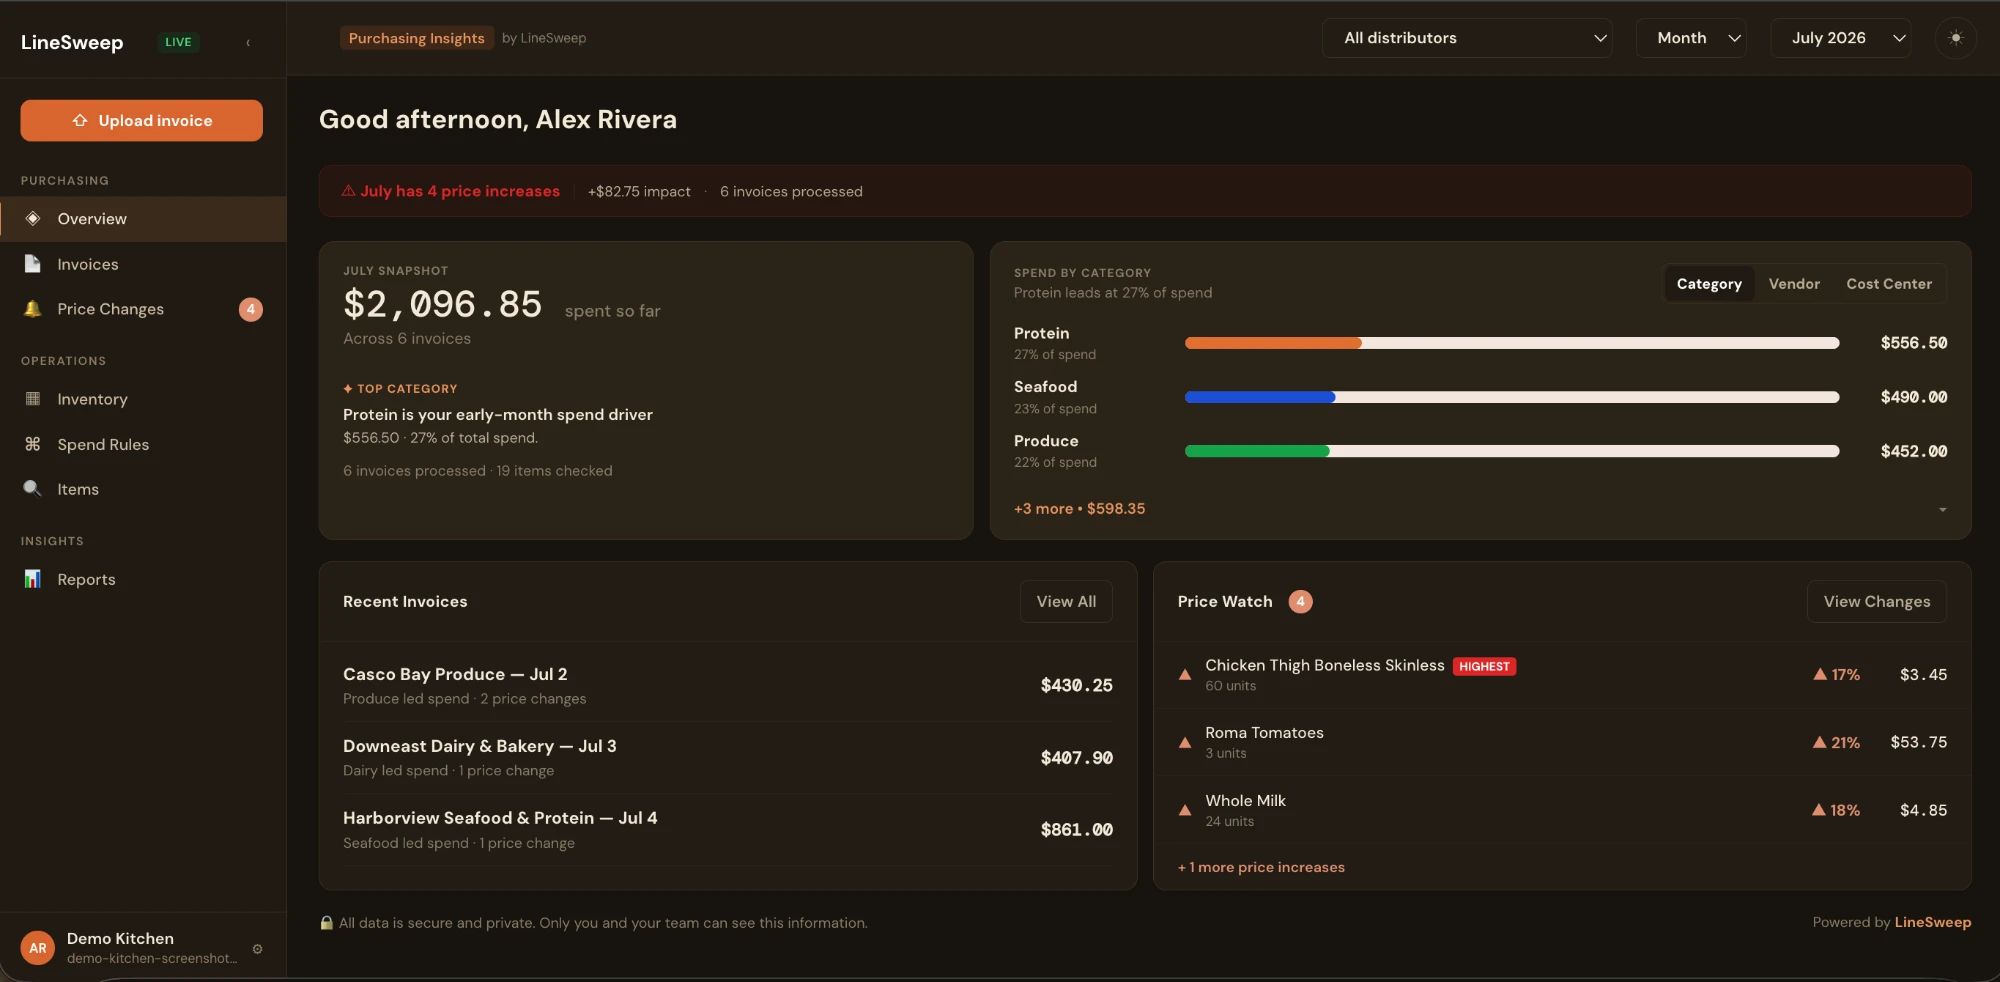Open Invoices in the sidebar
The height and width of the screenshot is (982, 2000).
point(143,264)
